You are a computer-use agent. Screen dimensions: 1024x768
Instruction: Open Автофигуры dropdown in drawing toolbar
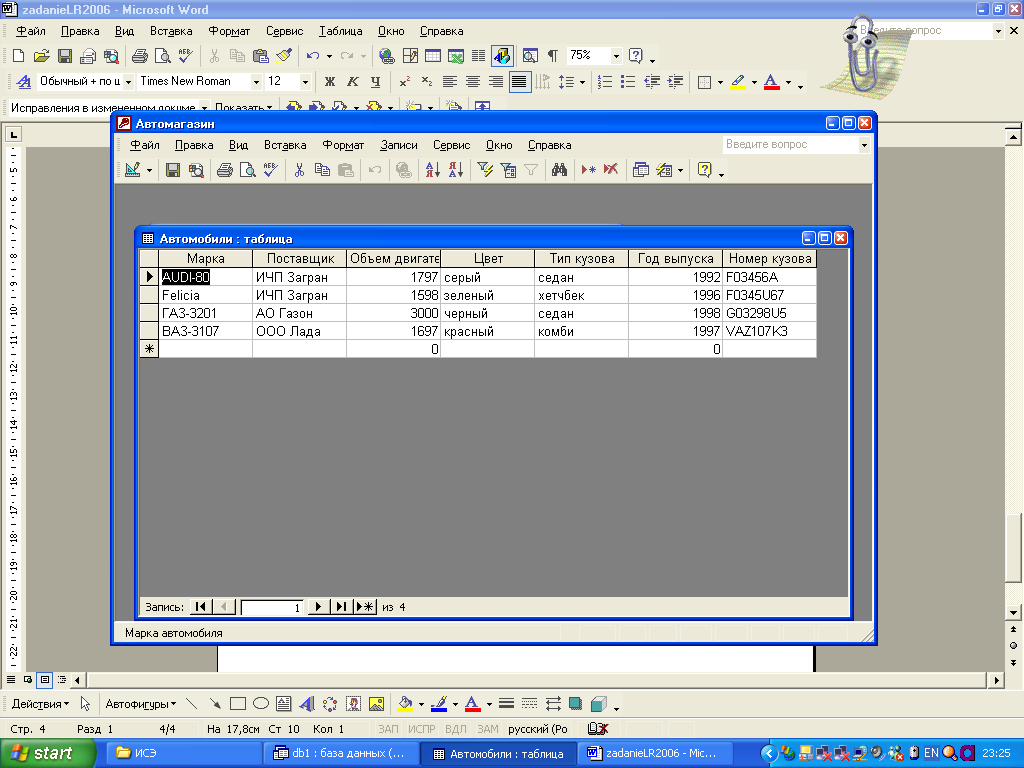pyautogui.click(x=141, y=704)
